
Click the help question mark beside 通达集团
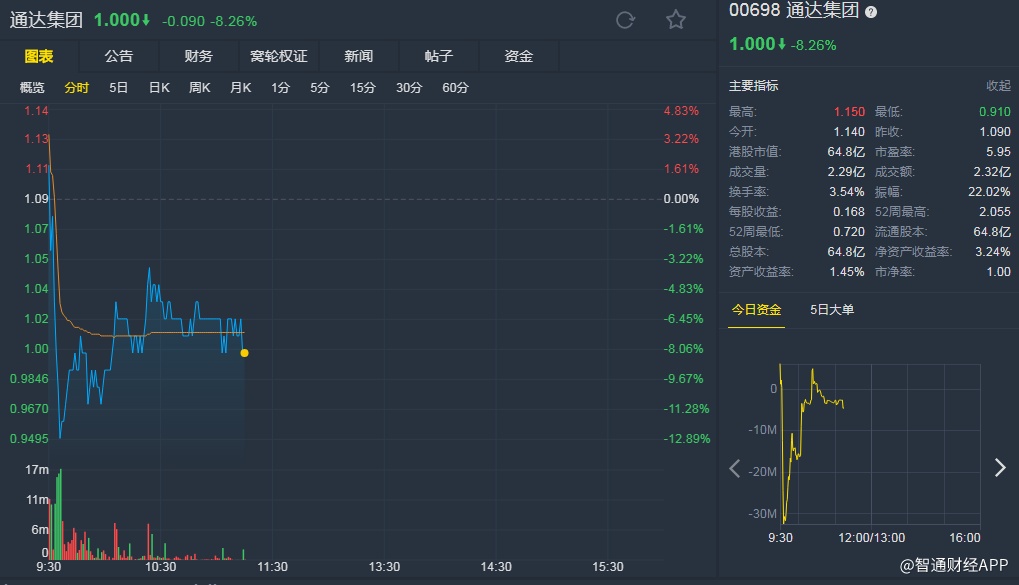pyautogui.click(x=871, y=12)
